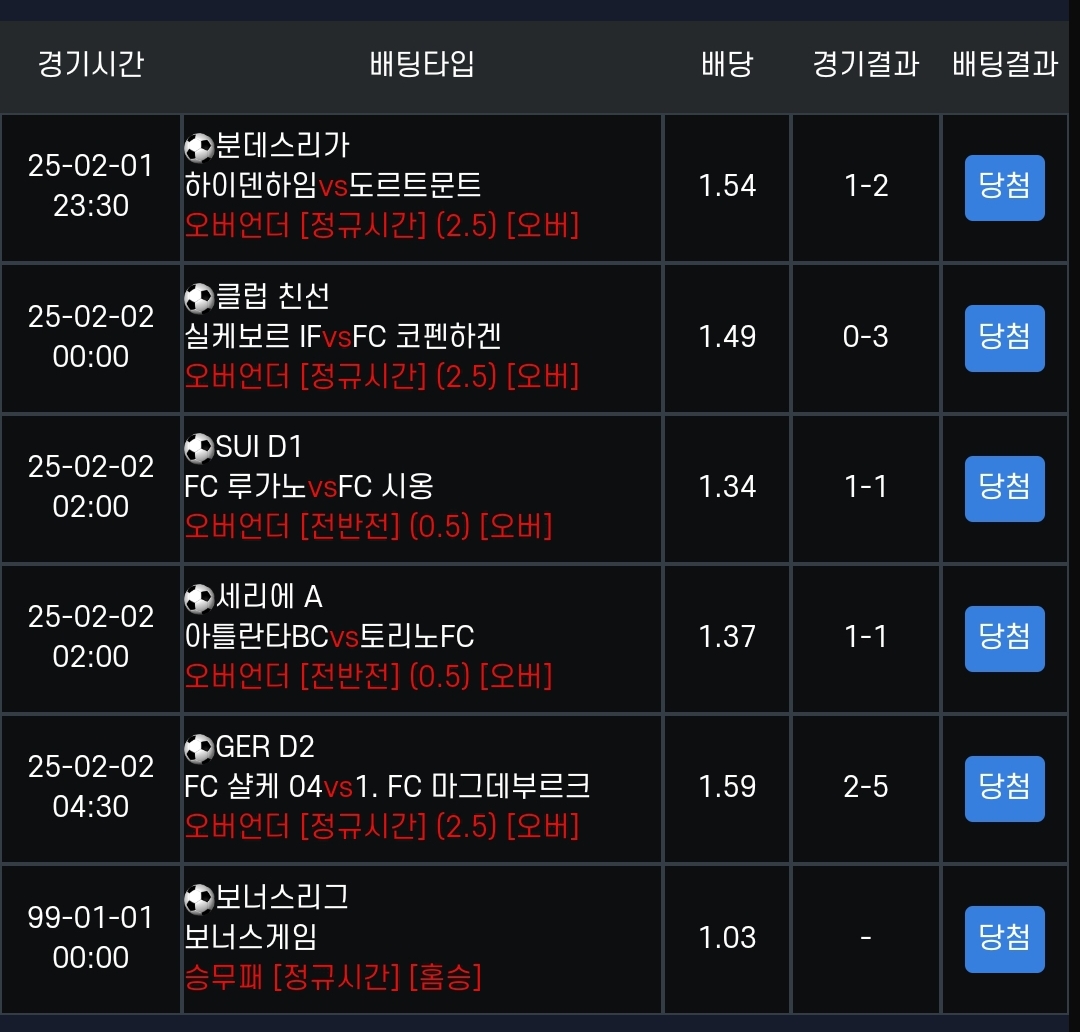Screen dimensions: 1080x1032
Task: Click the soccer ball icon beside 클럽 친선
Action: click(200, 298)
